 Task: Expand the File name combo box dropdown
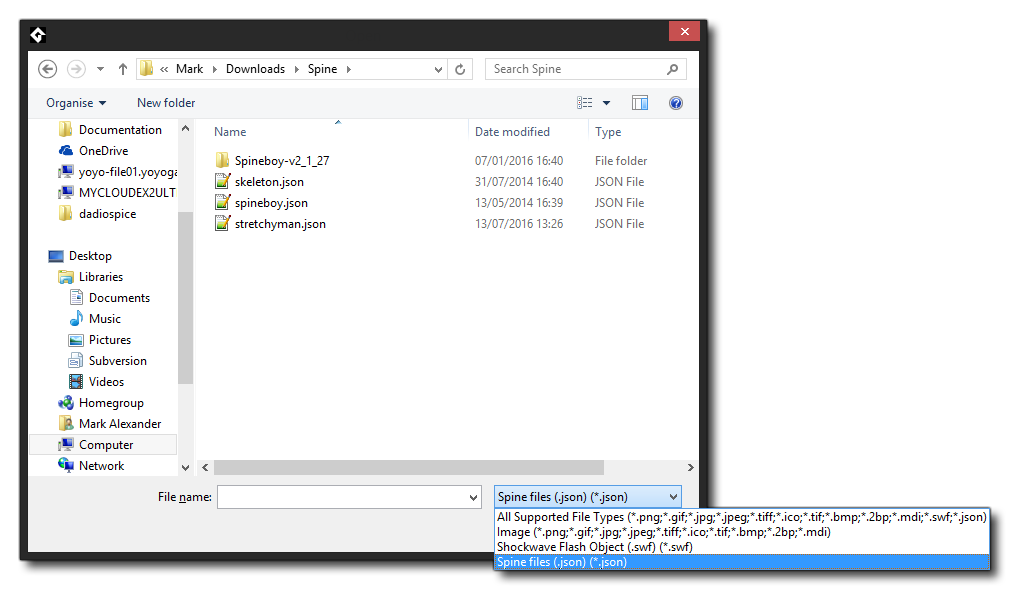(474, 497)
